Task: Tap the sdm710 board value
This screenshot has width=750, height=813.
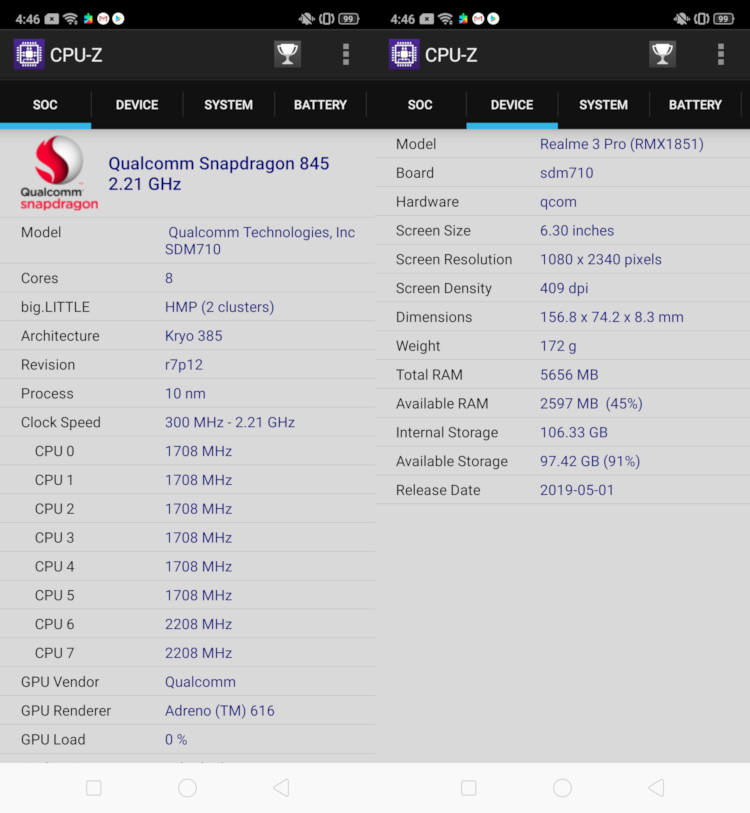Action: click(x=566, y=173)
